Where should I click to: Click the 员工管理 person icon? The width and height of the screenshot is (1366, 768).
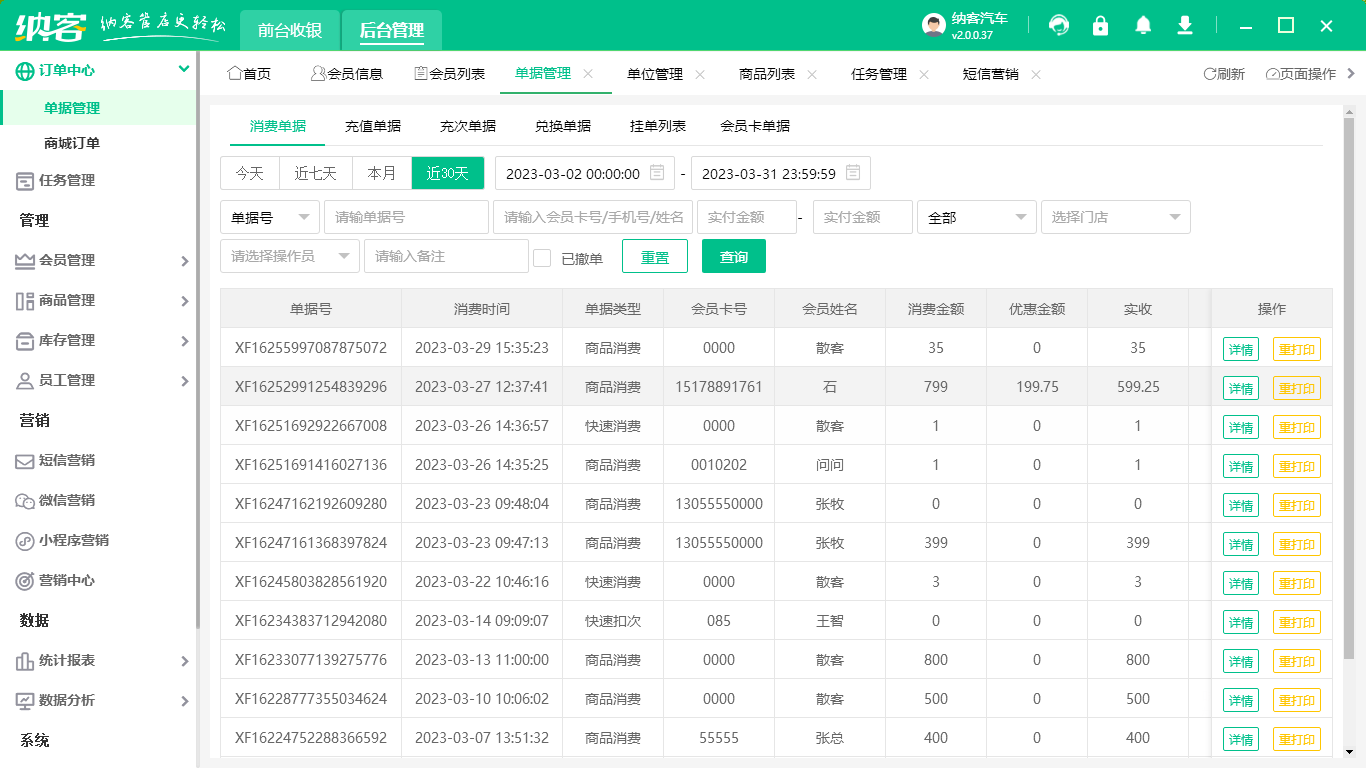25,380
